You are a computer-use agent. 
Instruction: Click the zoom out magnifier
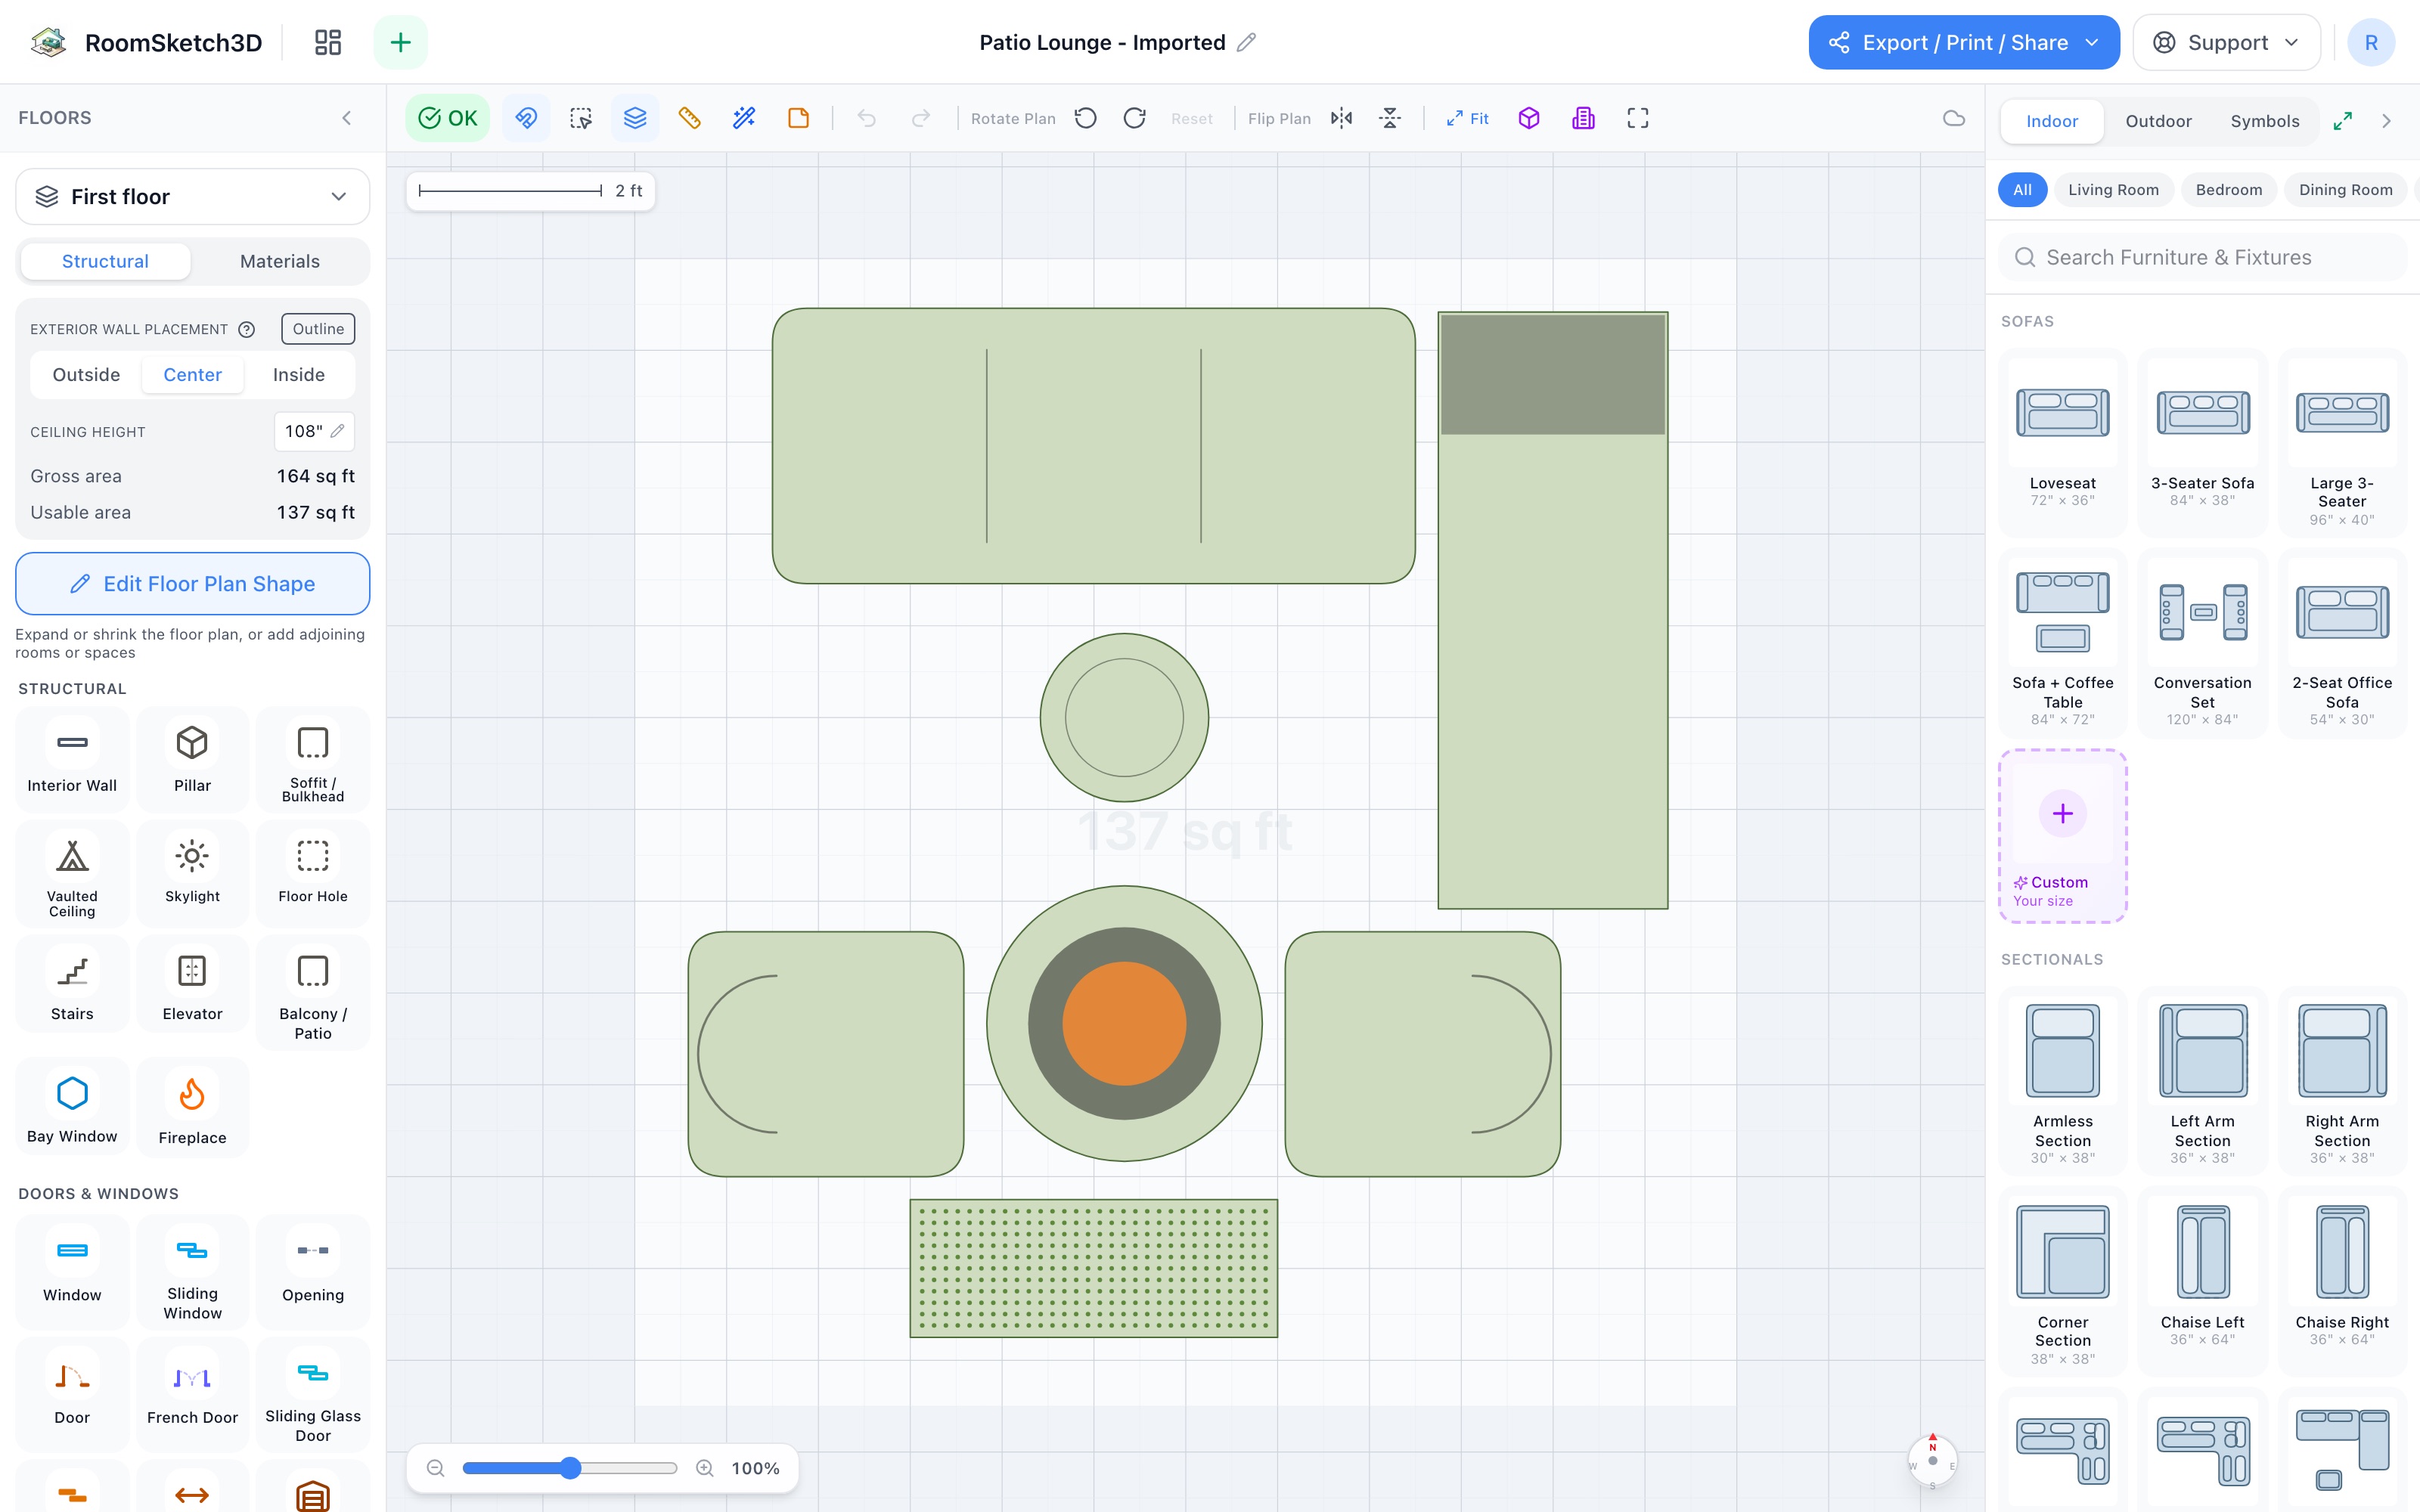click(x=435, y=1468)
